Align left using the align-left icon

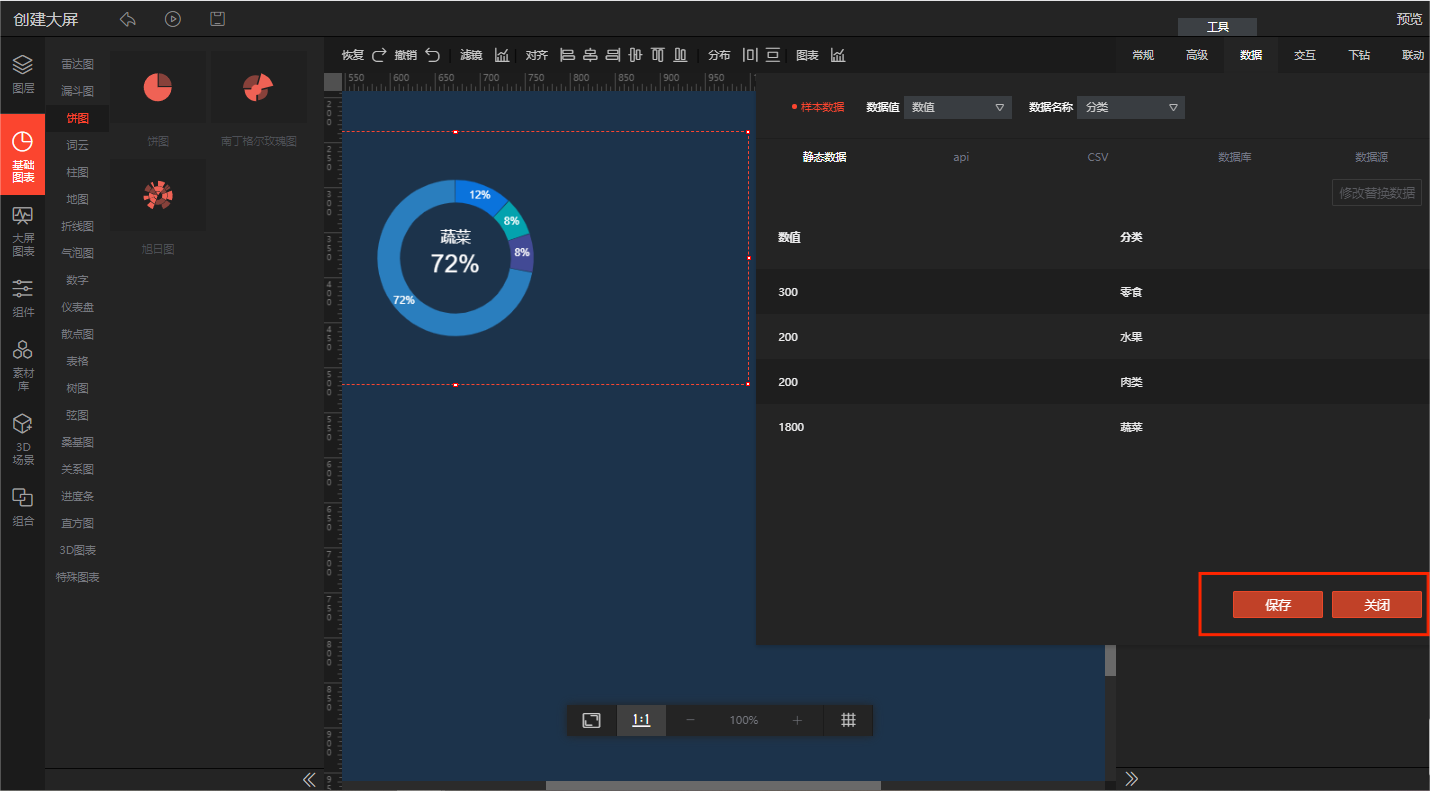pos(568,55)
